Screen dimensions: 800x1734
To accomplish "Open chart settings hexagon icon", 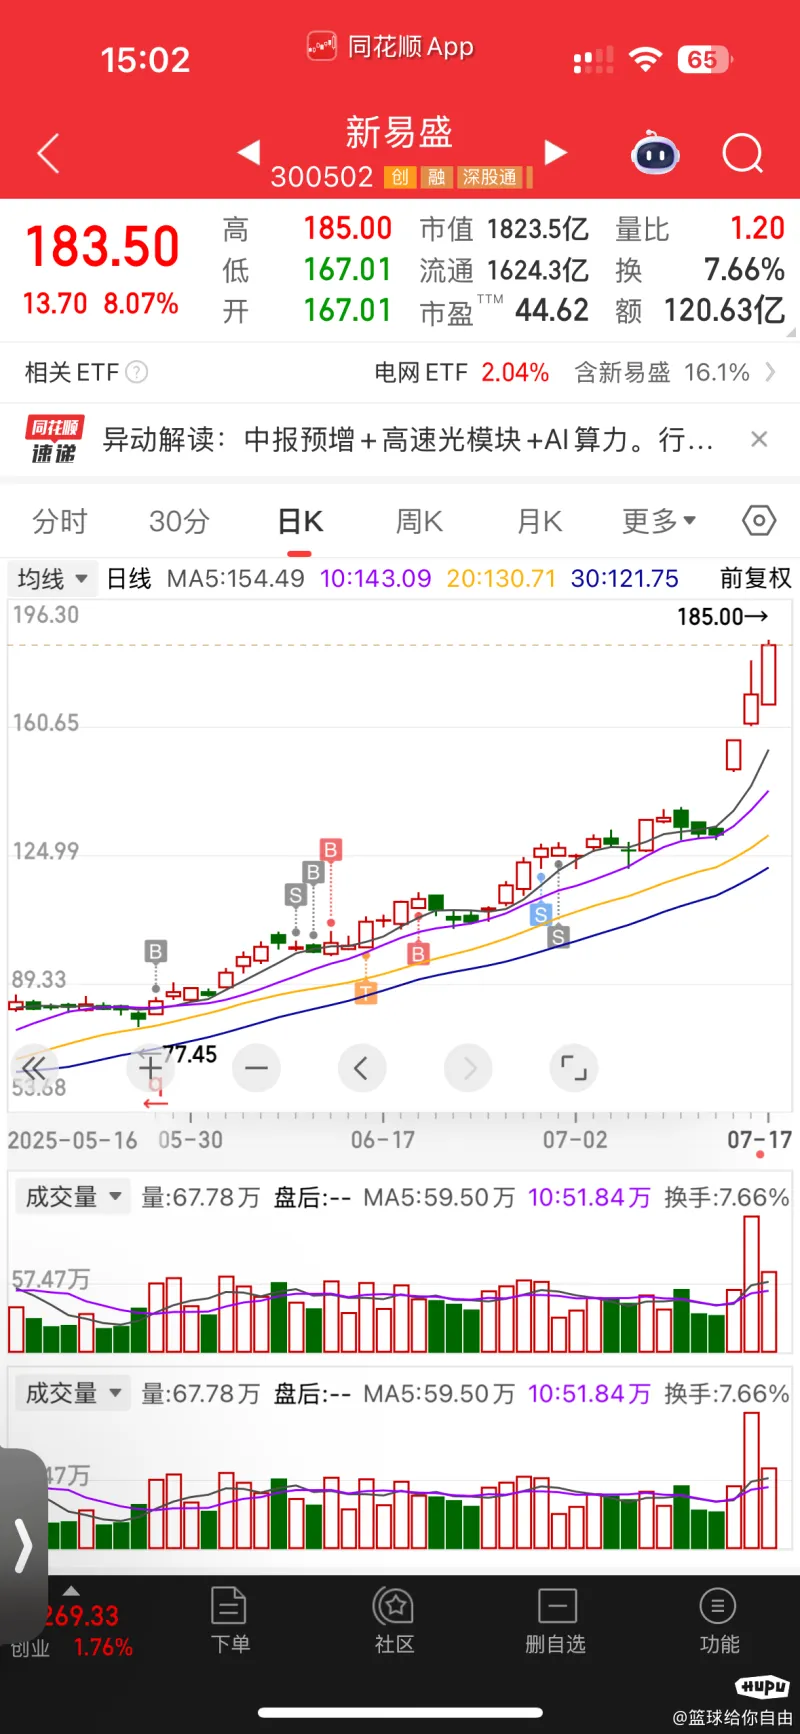I will pos(759,520).
